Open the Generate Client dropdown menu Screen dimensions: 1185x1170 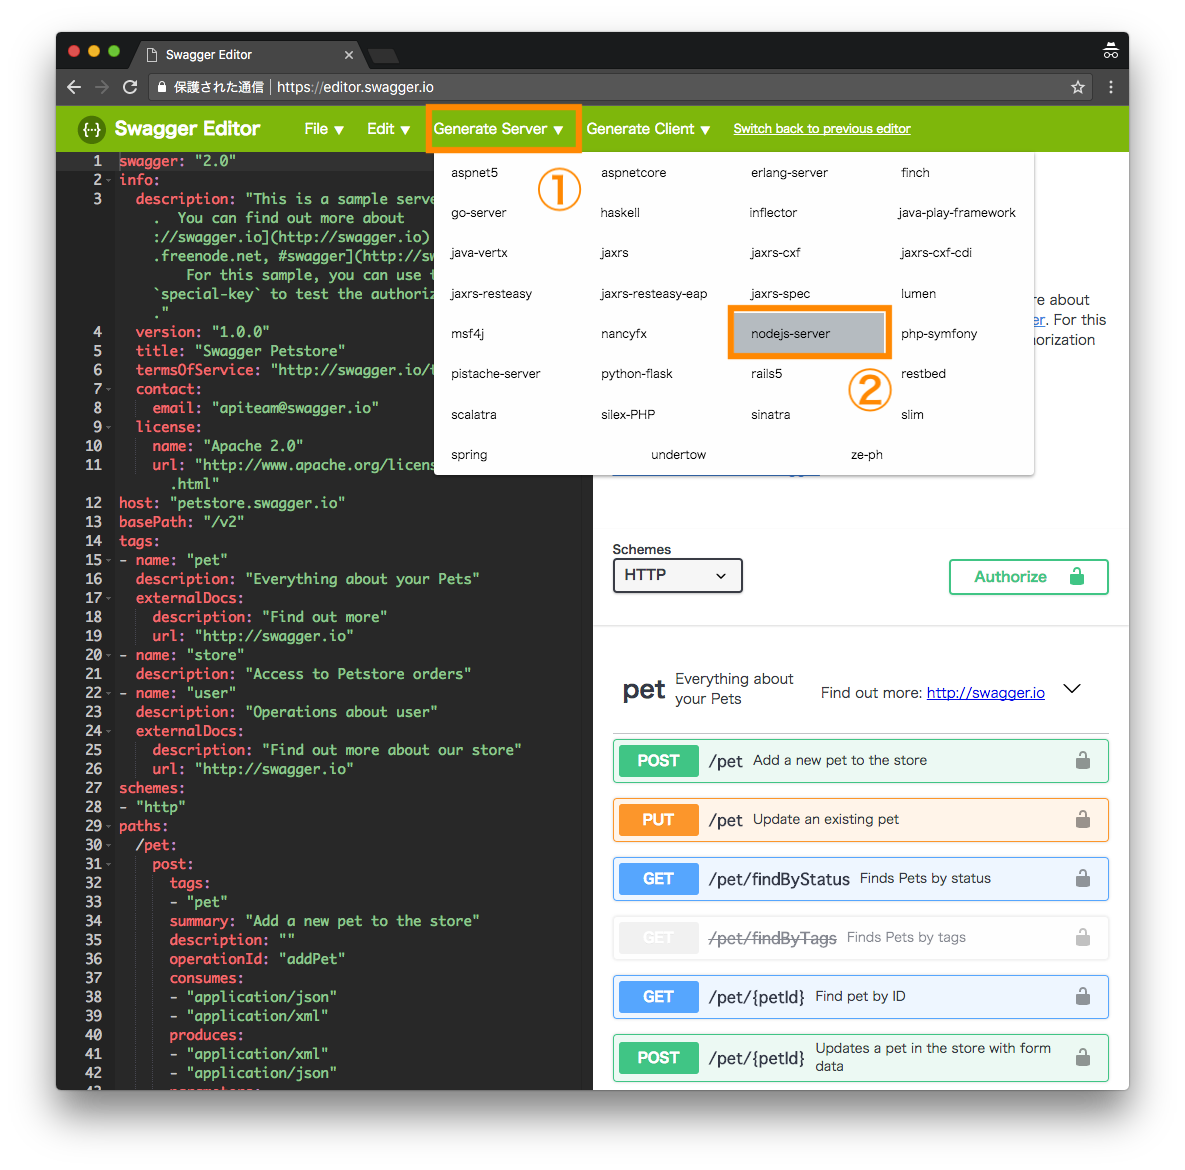click(x=648, y=129)
